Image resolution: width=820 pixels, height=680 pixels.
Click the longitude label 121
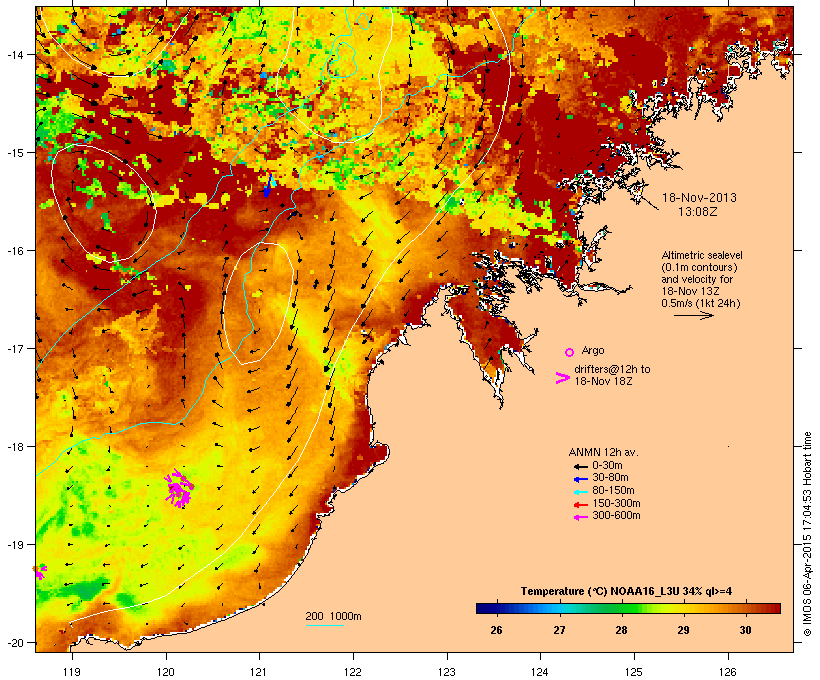click(259, 672)
